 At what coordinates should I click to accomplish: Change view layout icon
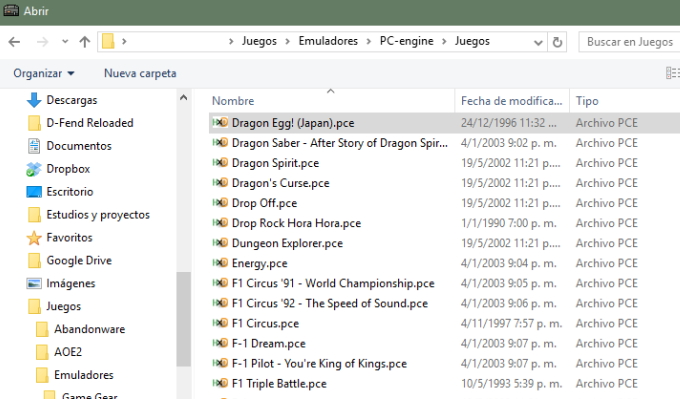point(672,73)
